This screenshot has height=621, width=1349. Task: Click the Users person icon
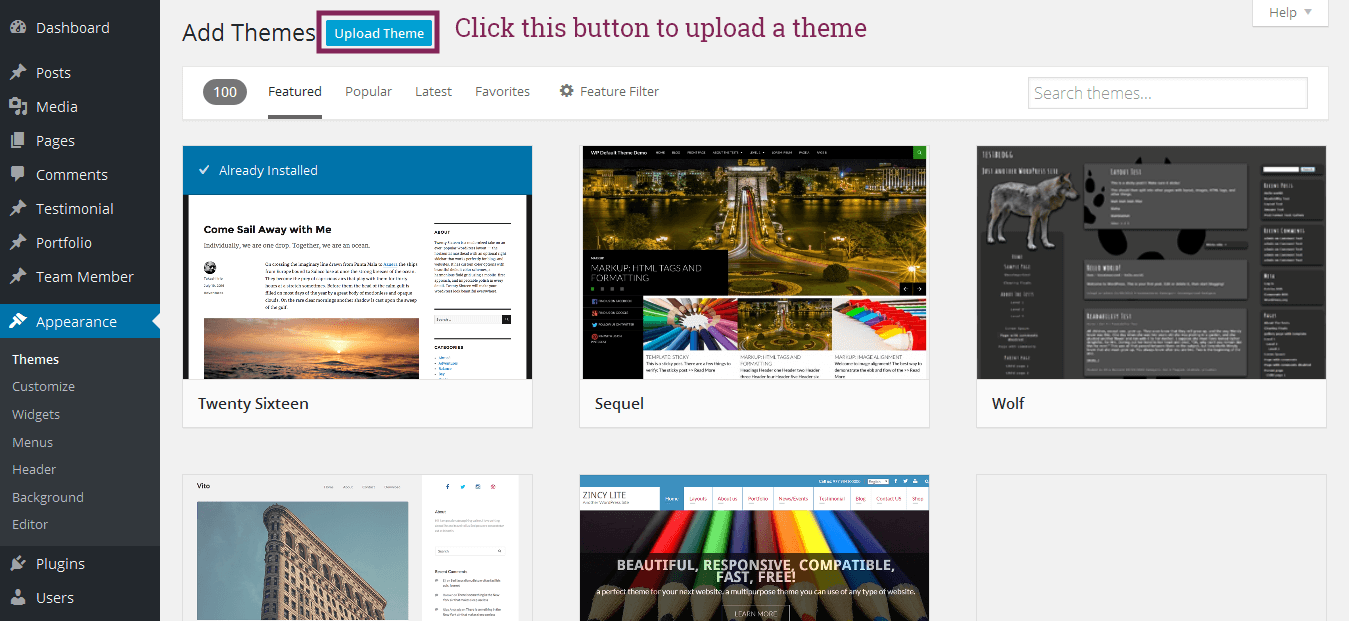tap(18, 598)
